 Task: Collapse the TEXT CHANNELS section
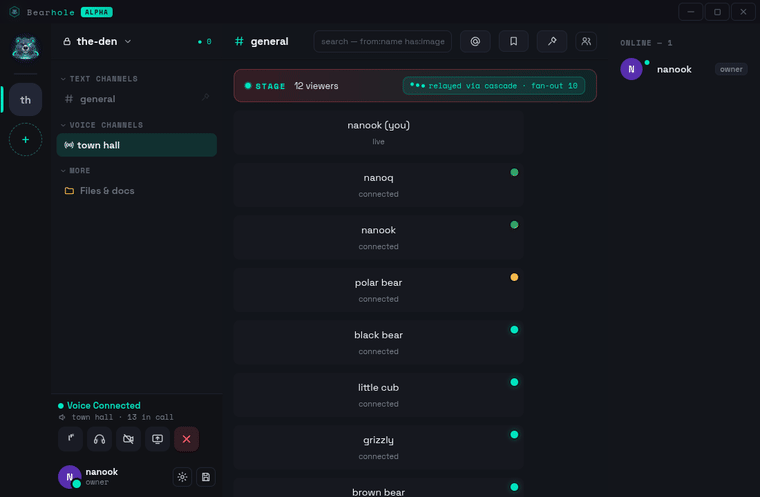tap(99, 79)
